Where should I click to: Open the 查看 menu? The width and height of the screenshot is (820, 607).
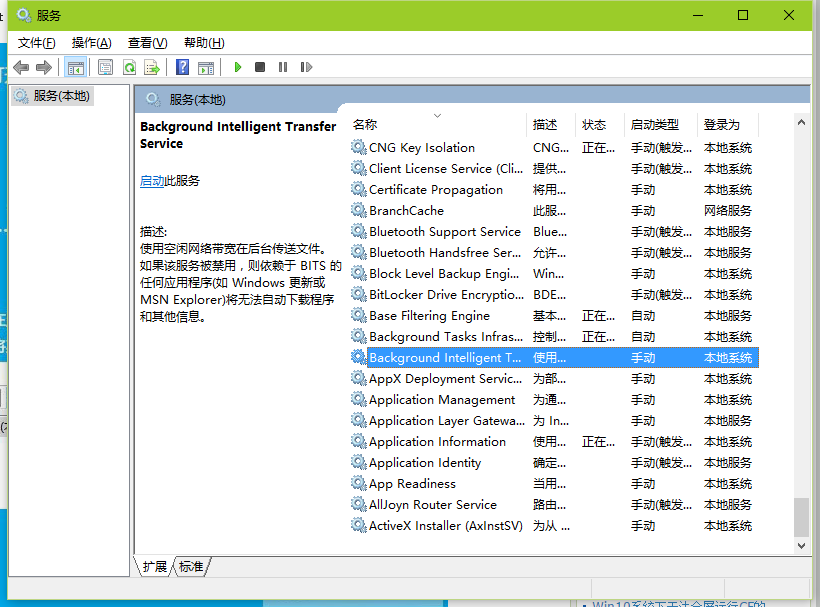click(x=146, y=42)
